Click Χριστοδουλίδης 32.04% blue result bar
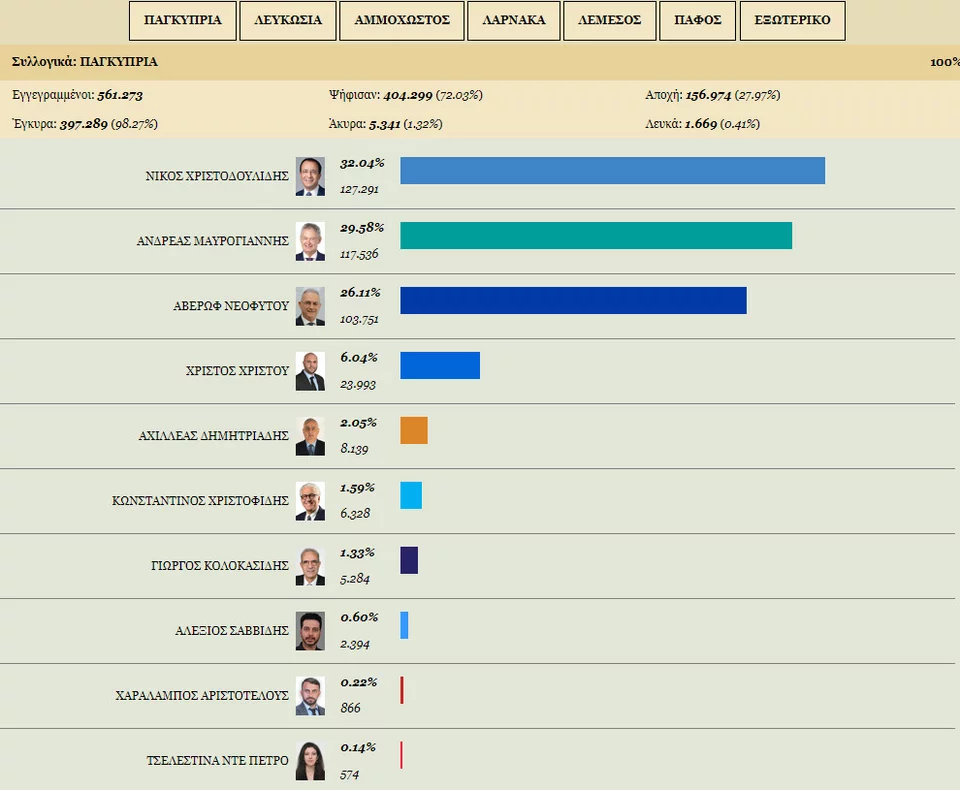The image size is (960, 790). 612,171
